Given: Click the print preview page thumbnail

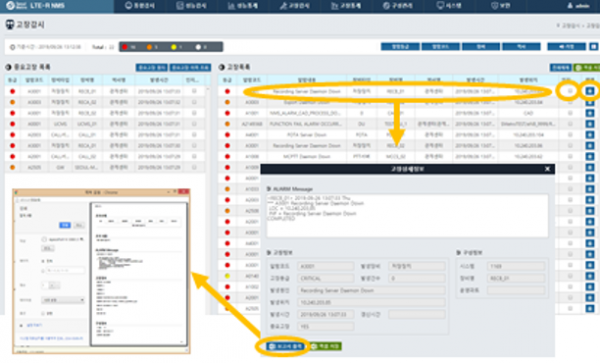Looking at the screenshot, I should [x=139, y=274].
